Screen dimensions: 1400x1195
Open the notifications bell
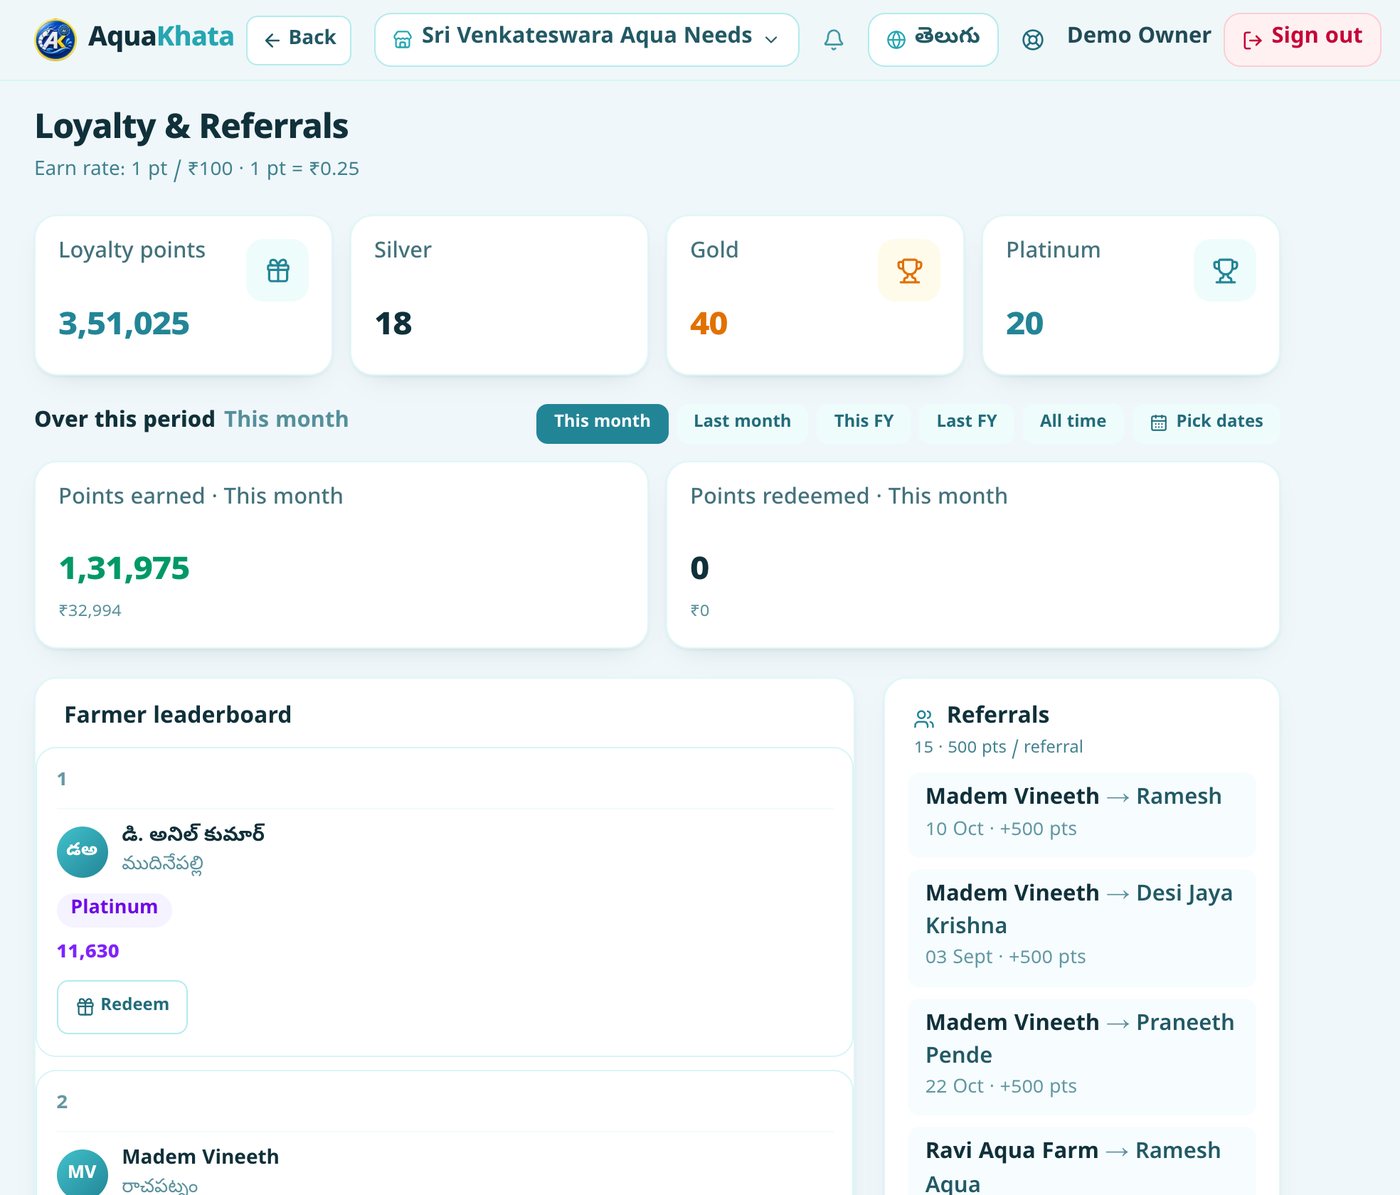(833, 40)
